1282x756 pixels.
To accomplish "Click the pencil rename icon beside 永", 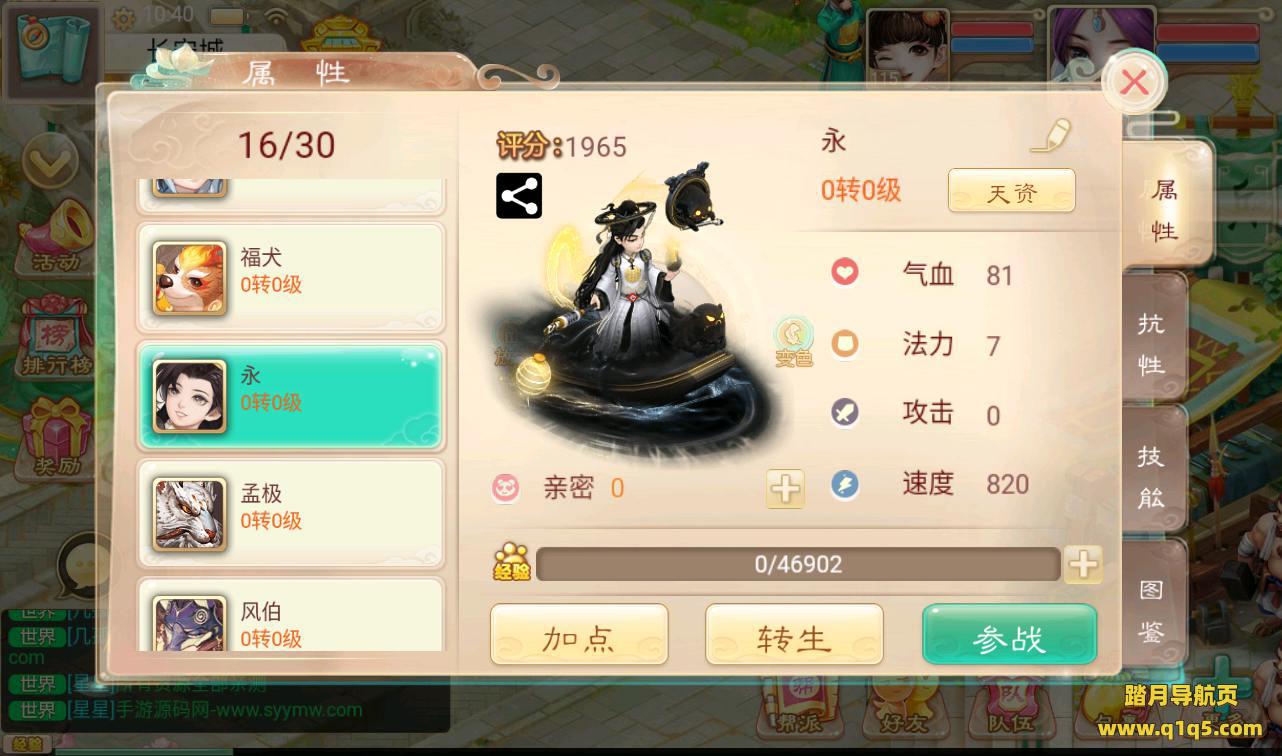I will [1050, 137].
